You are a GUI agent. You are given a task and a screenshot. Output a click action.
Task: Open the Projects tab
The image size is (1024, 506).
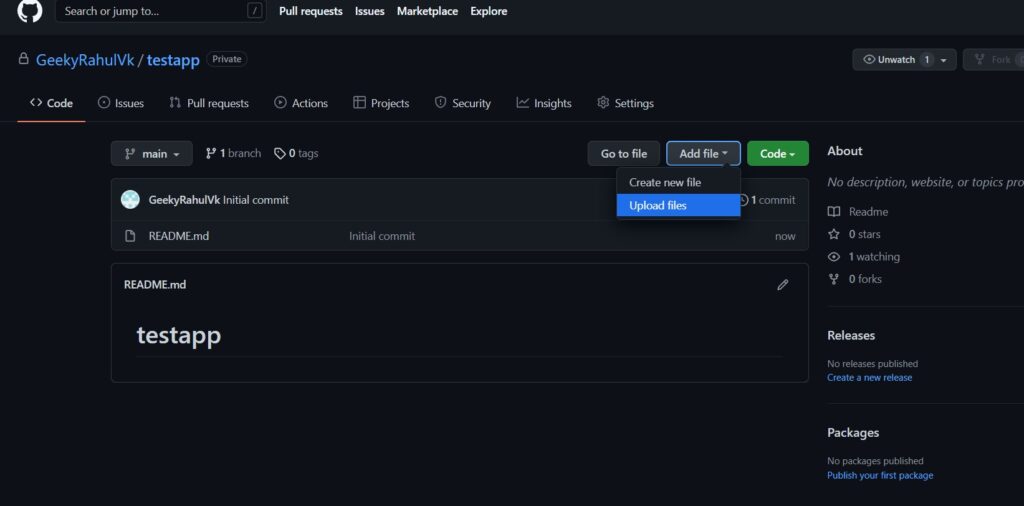click(x=381, y=103)
